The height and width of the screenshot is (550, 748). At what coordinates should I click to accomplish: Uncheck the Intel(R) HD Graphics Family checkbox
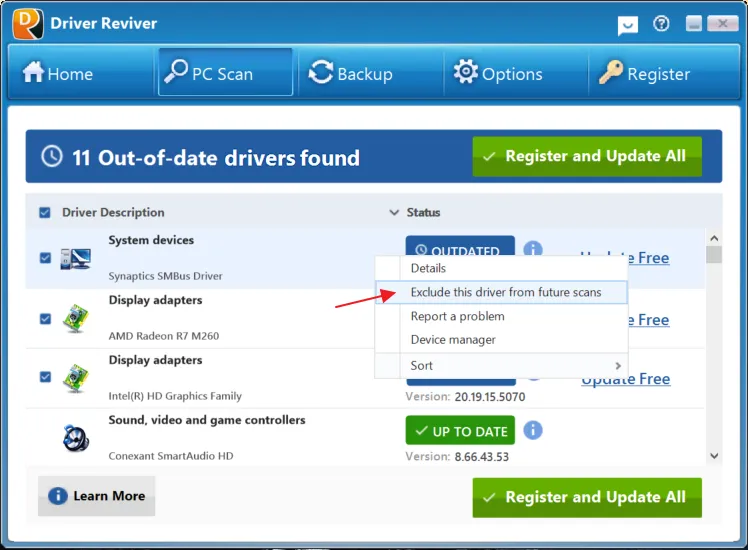45,377
